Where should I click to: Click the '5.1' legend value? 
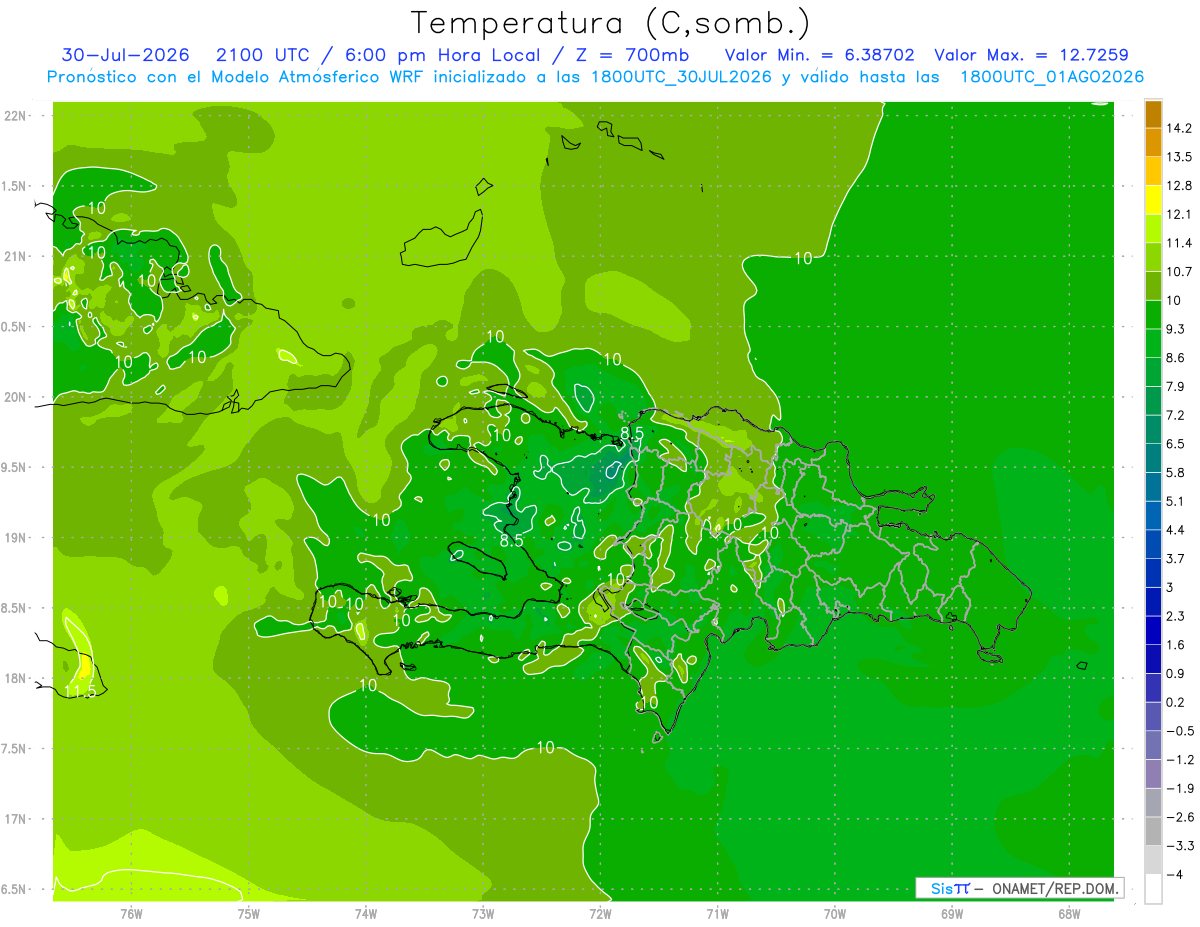tap(1175, 502)
